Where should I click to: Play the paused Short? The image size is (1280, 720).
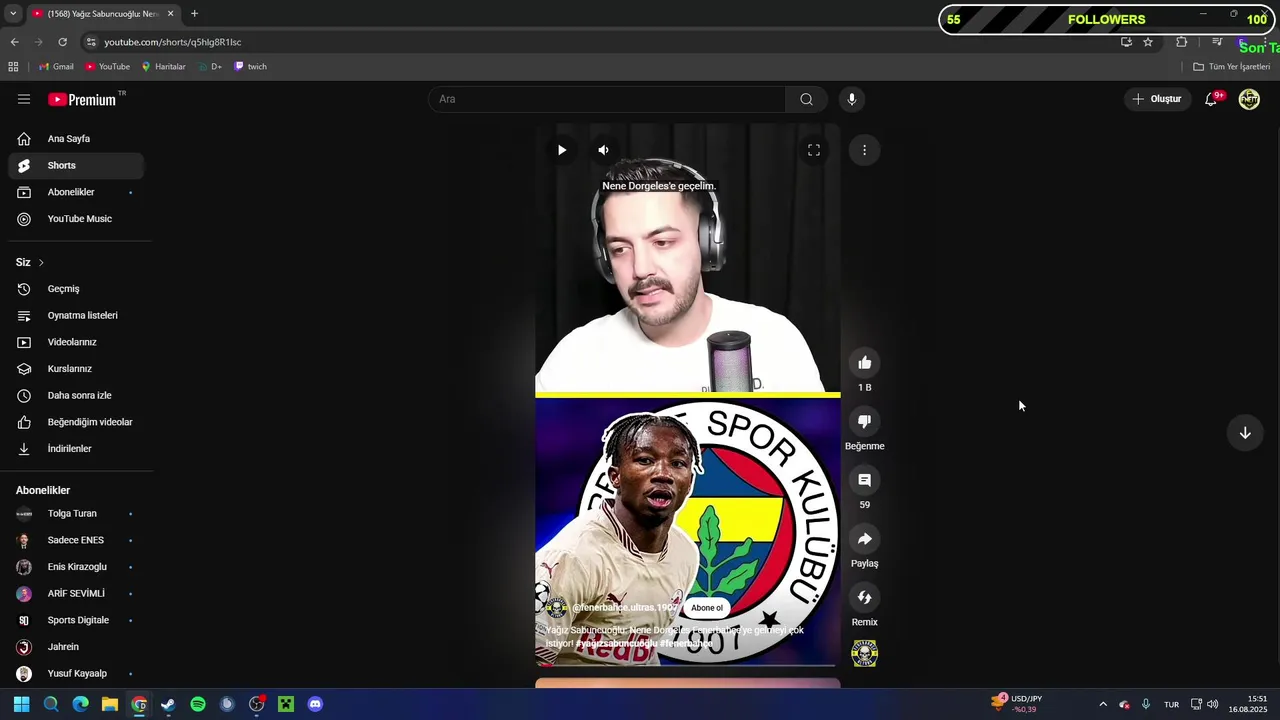click(562, 150)
